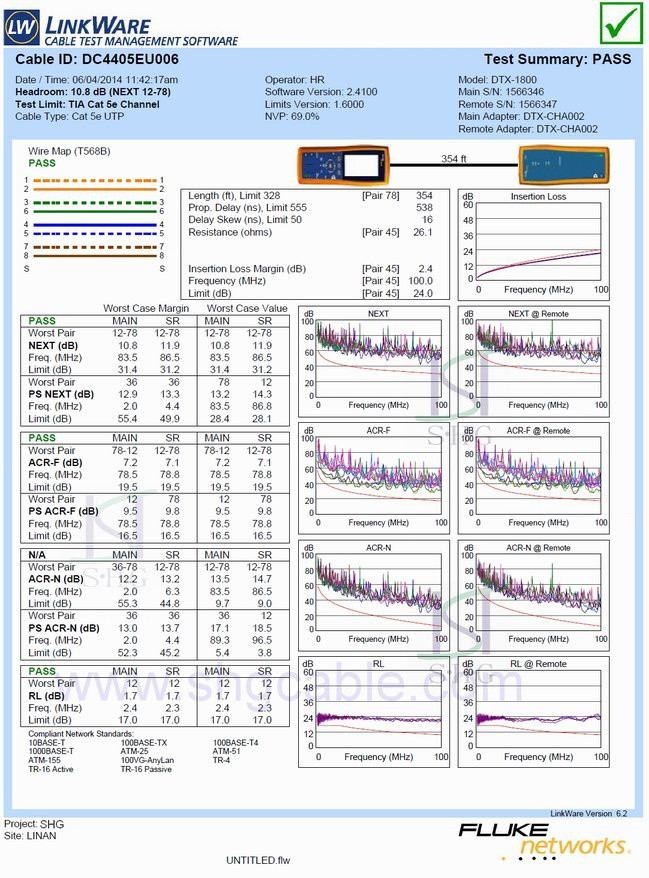The width and height of the screenshot is (649, 878).
Task: Click the 1000BASE-T standard entry
Action: 51,751
